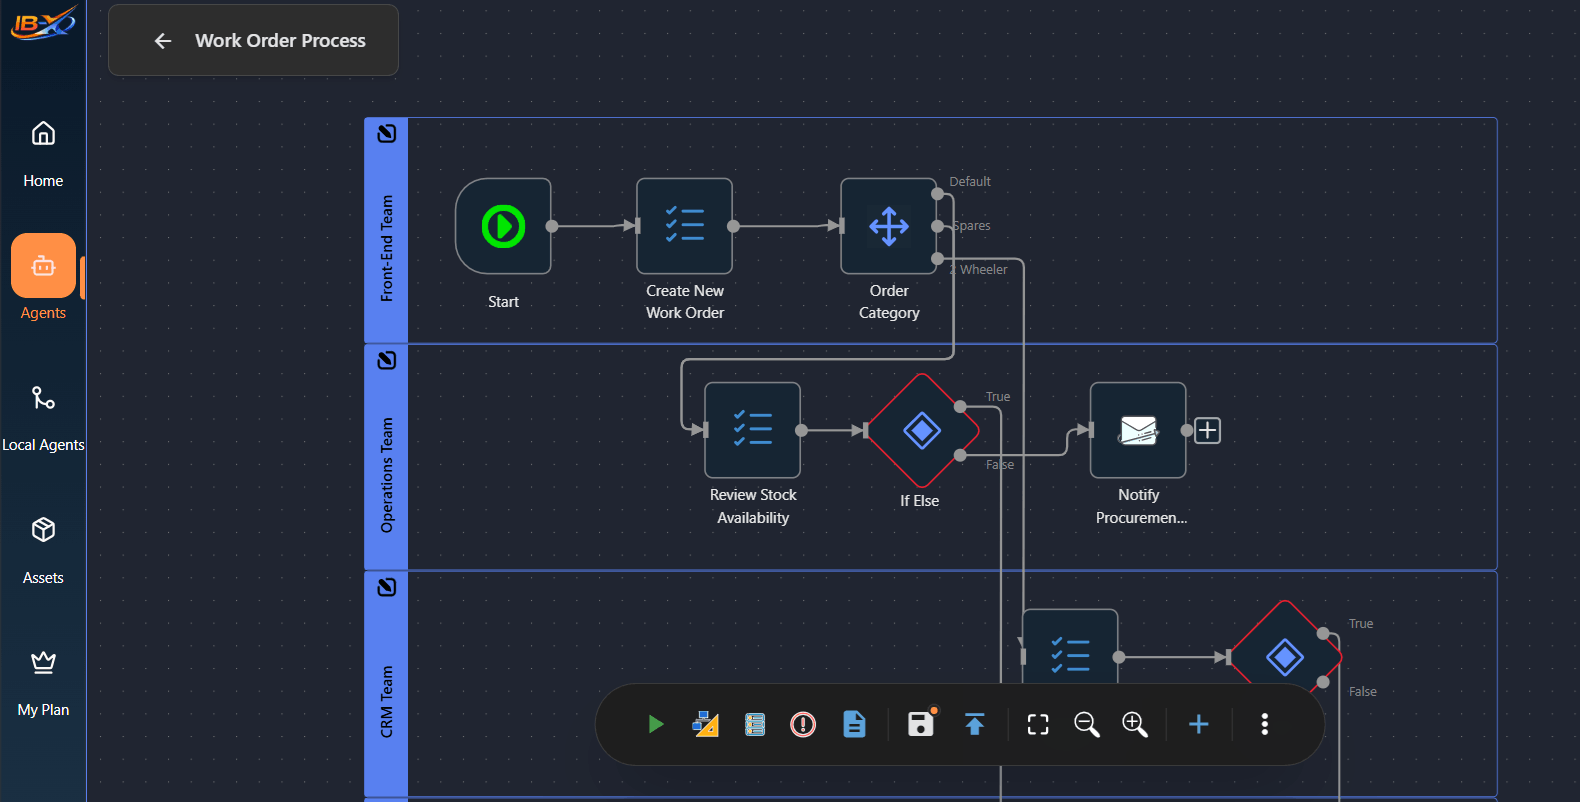The height and width of the screenshot is (802, 1580).
Task: Toggle the Front-End Team lane header icon
Action: click(387, 133)
